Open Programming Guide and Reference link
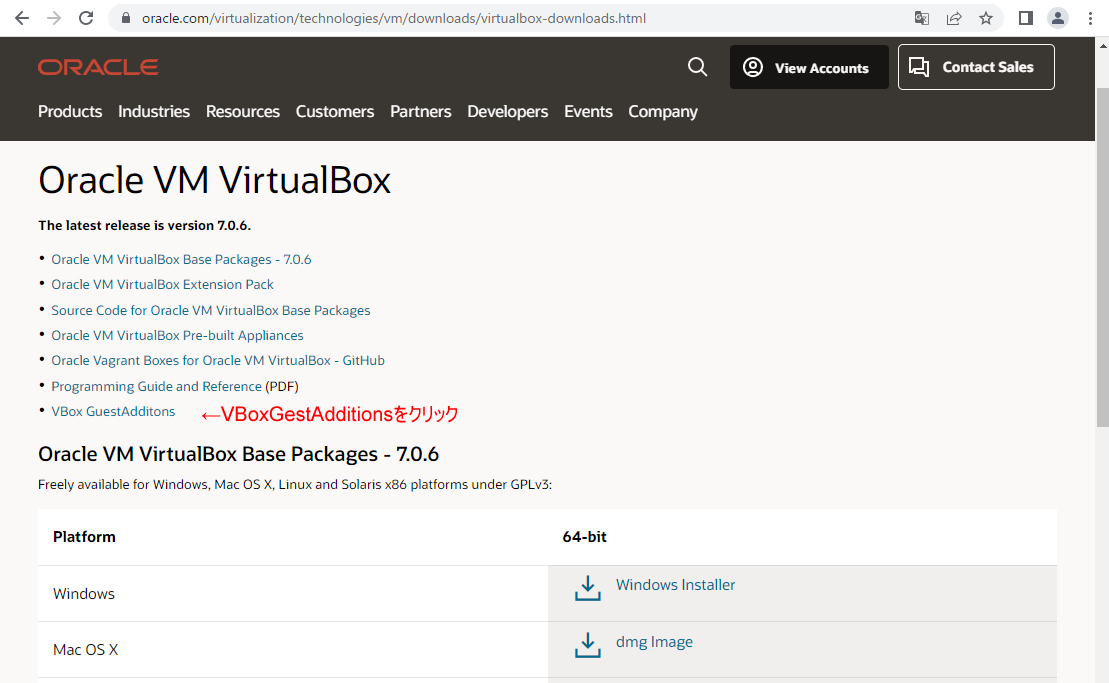 (156, 386)
